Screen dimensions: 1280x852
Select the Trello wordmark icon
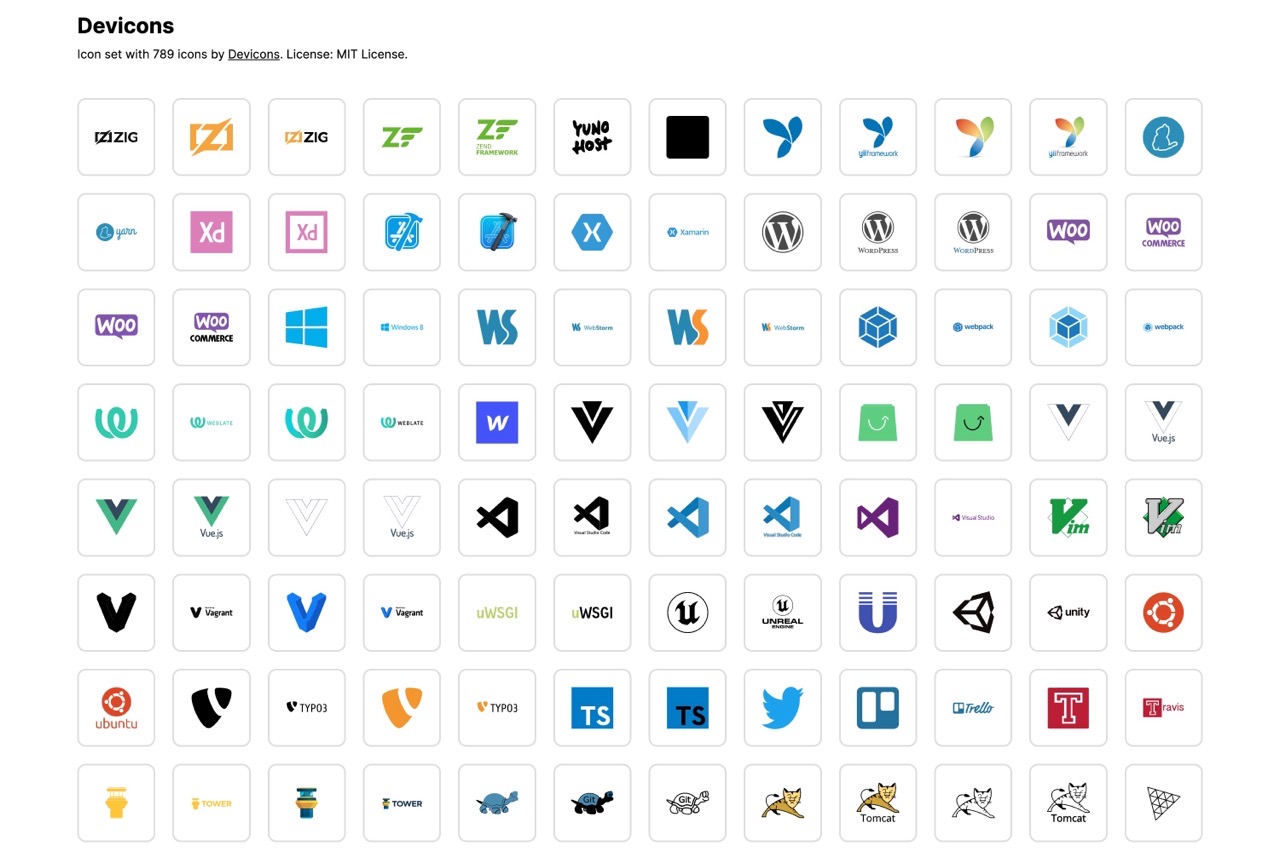tap(973, 708)
